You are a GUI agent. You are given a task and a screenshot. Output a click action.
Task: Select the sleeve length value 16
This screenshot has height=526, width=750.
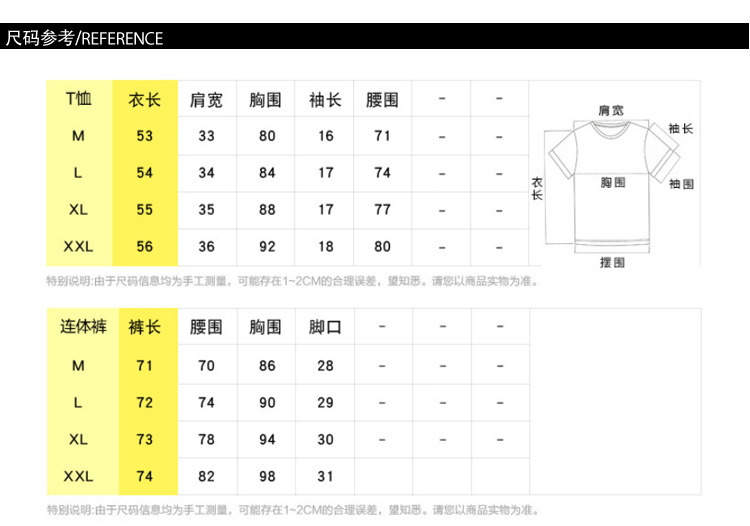tap(326, 136)
